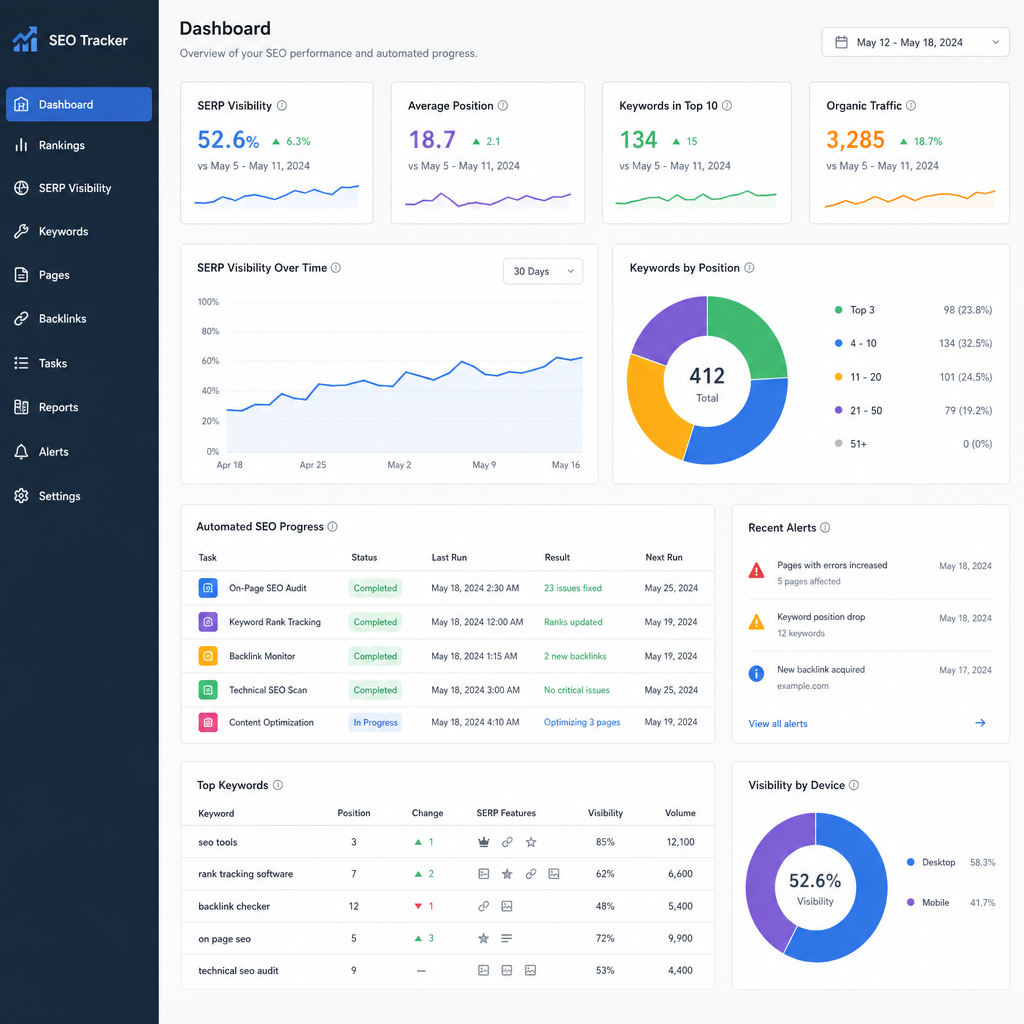Click the arrow next to View all alerts

click(x=980, y=723)
